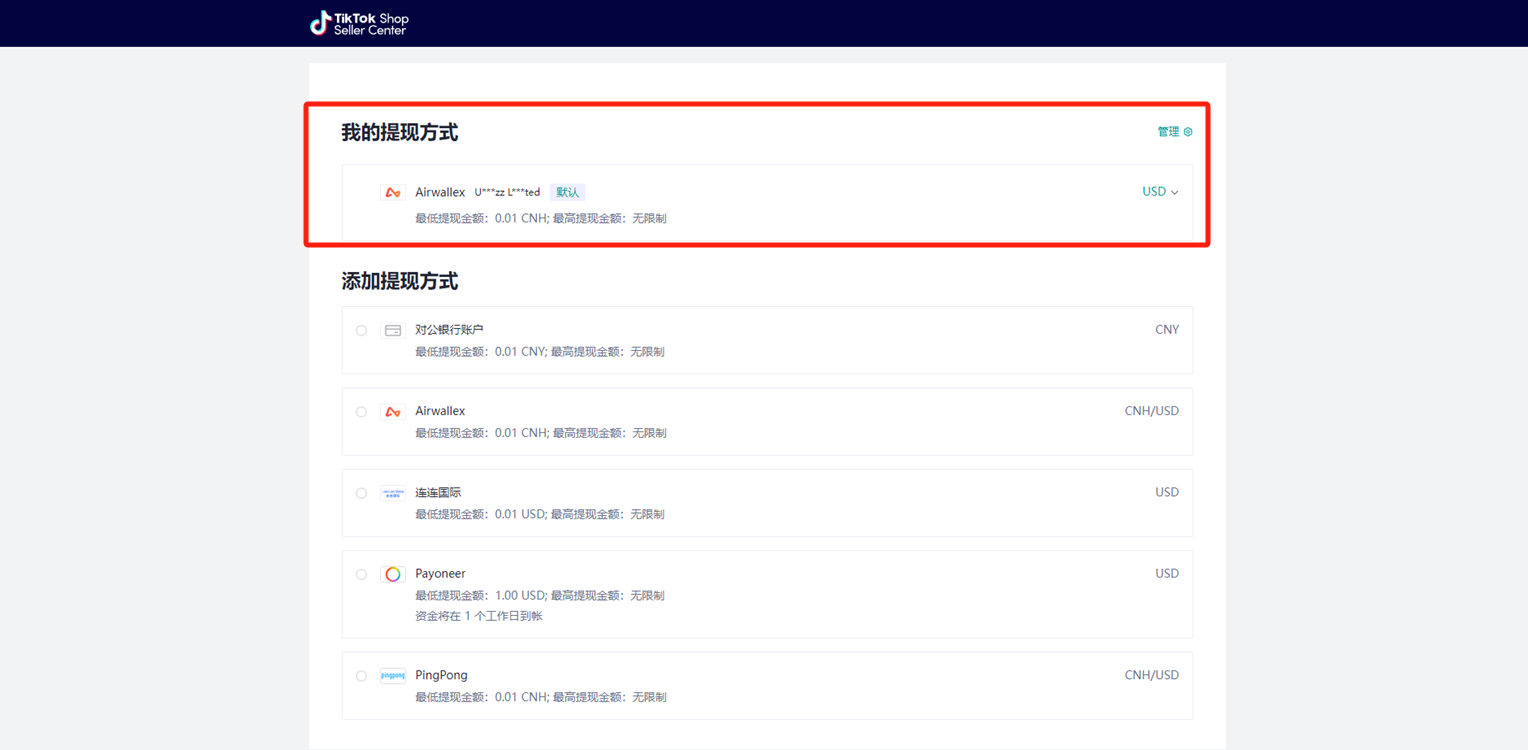This screenshot has width=1528, height=750.
Task: Select the Airwallex radio option to add
Action: point(361,411)
